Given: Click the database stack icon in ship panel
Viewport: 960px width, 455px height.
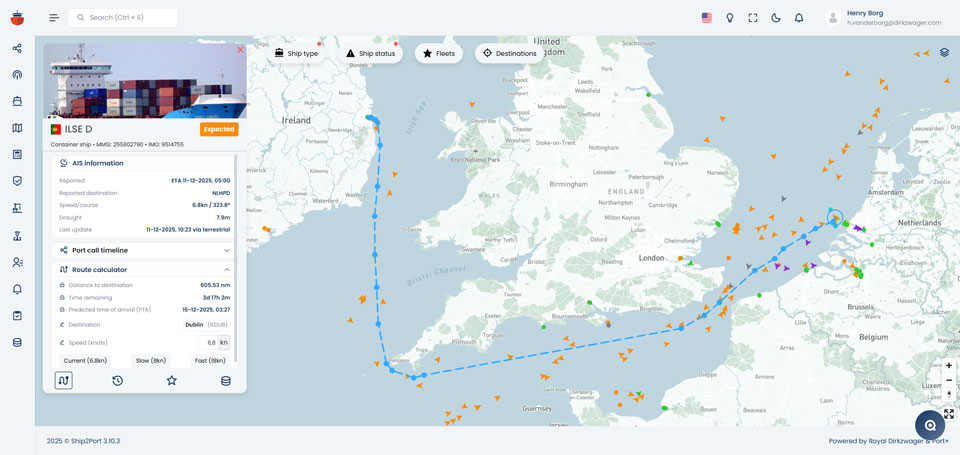Looking at the screenshot, I should [226, 380].
